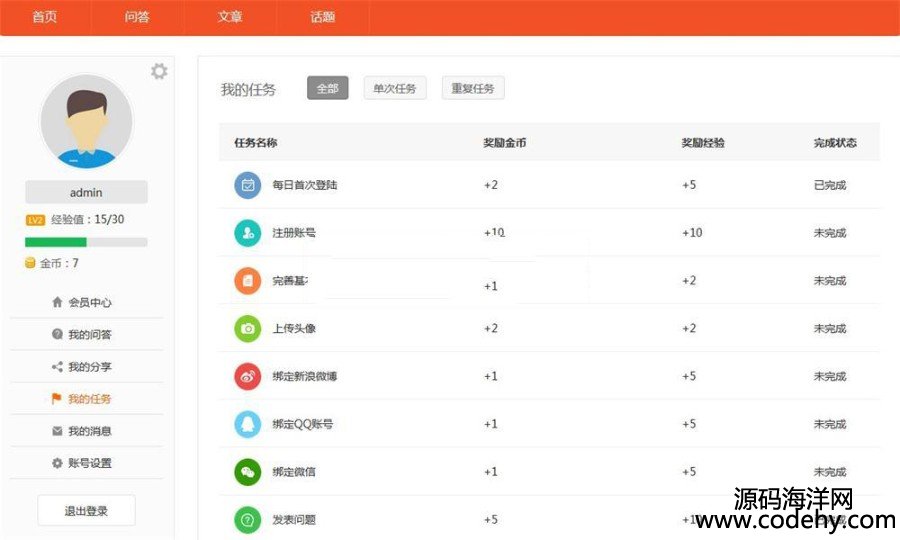The width and height of the screenshot is (900, 540).
Task: Click the +5 coin reward for 发表问题
Action: [491, 519]
